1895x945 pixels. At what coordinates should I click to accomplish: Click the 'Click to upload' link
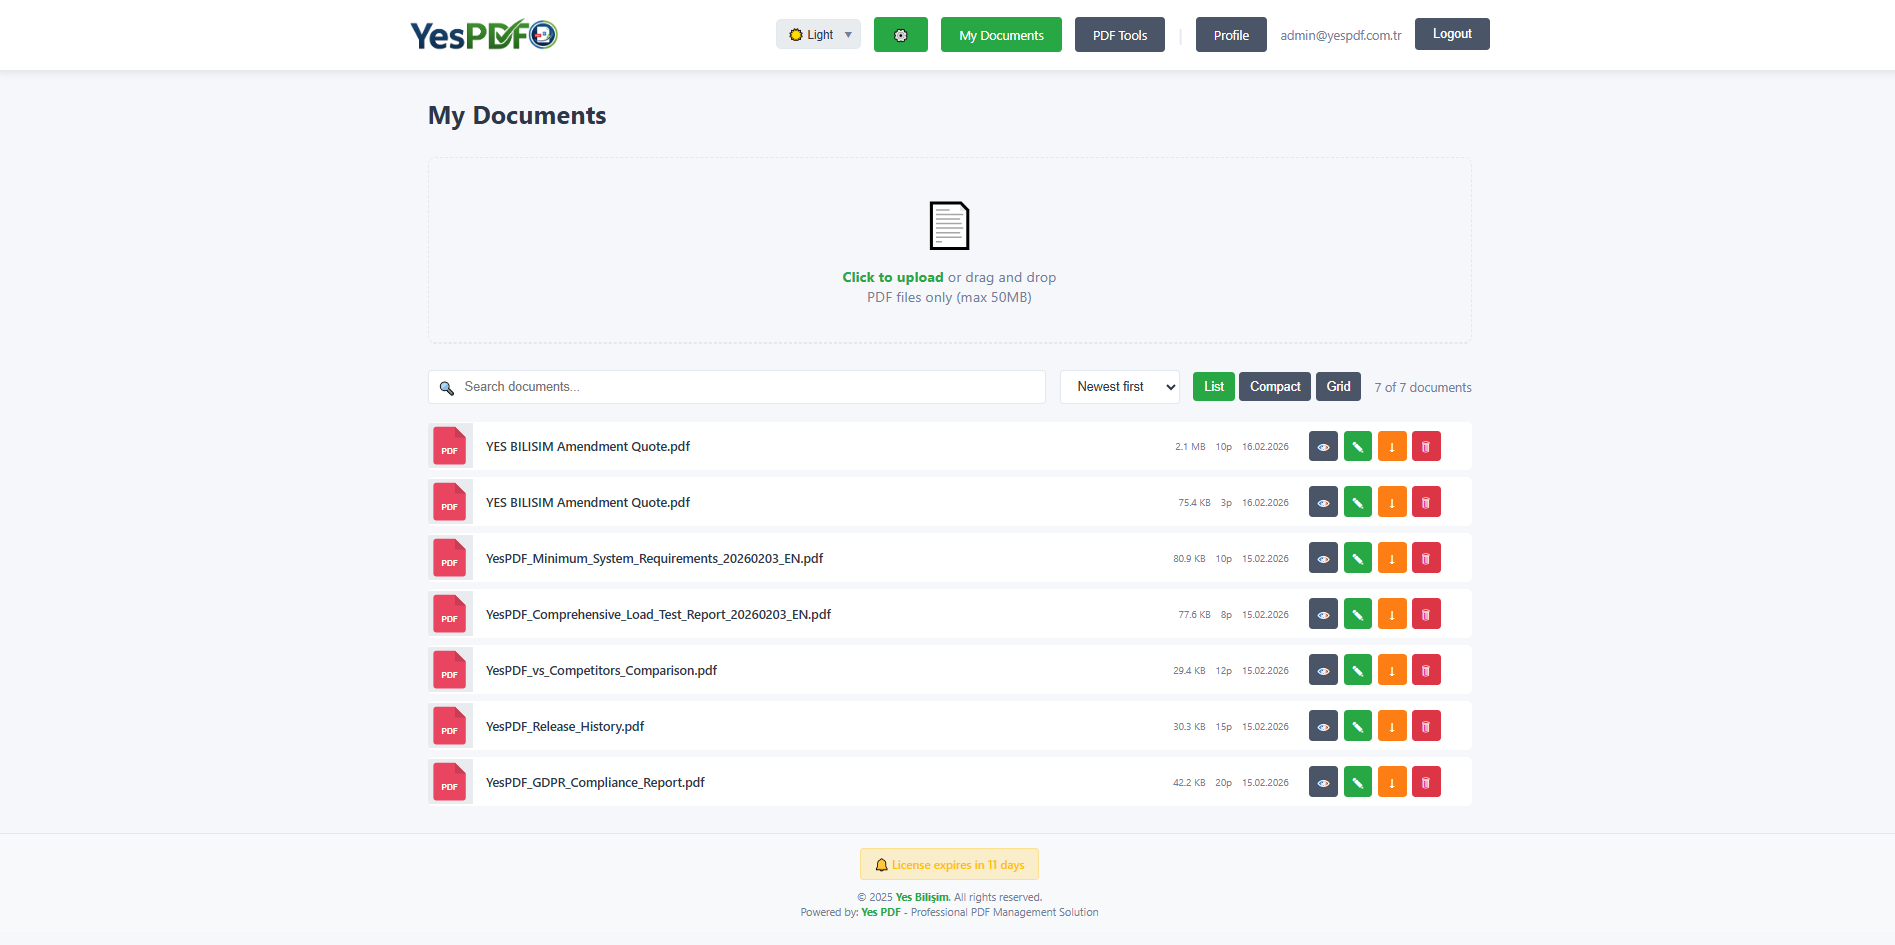[893, 277]
